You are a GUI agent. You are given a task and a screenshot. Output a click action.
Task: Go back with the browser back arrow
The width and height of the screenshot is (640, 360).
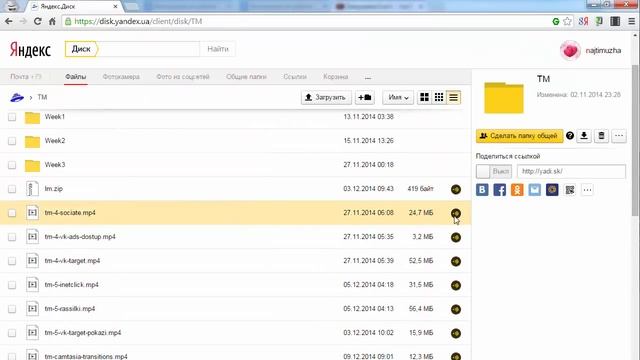click(9, 21)
